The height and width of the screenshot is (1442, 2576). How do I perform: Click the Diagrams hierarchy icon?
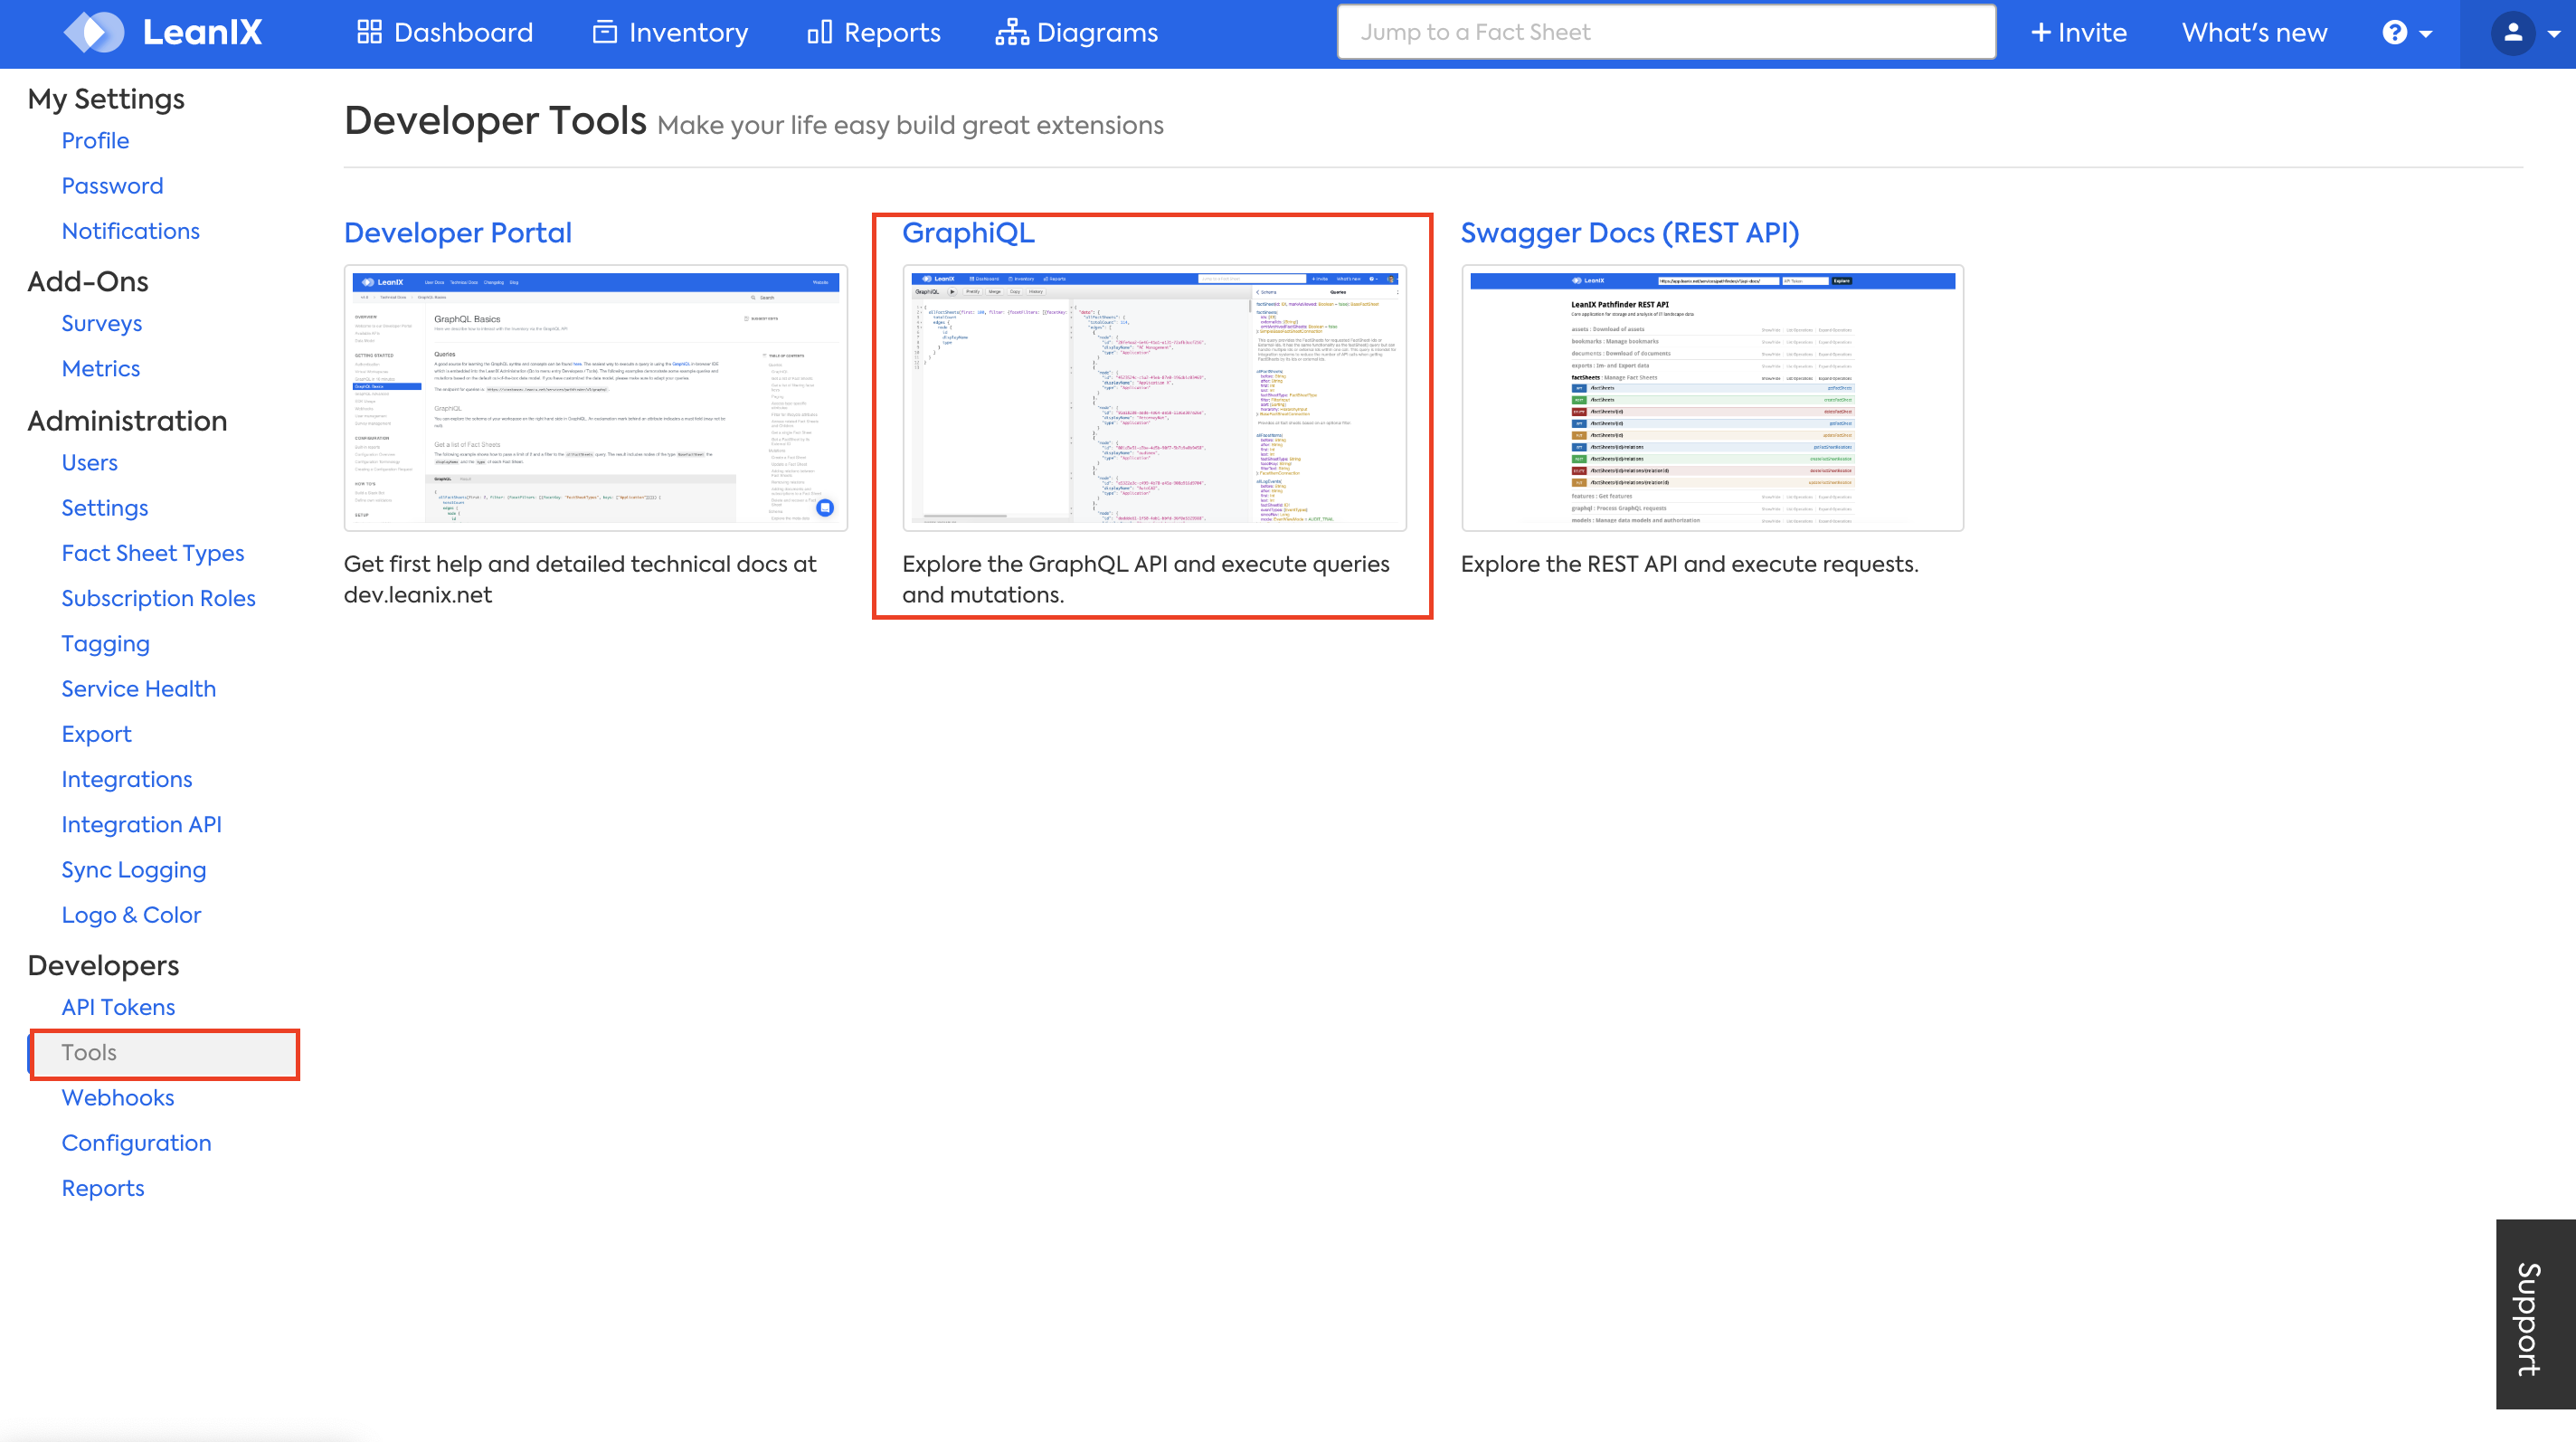(x=1011, y=32)
